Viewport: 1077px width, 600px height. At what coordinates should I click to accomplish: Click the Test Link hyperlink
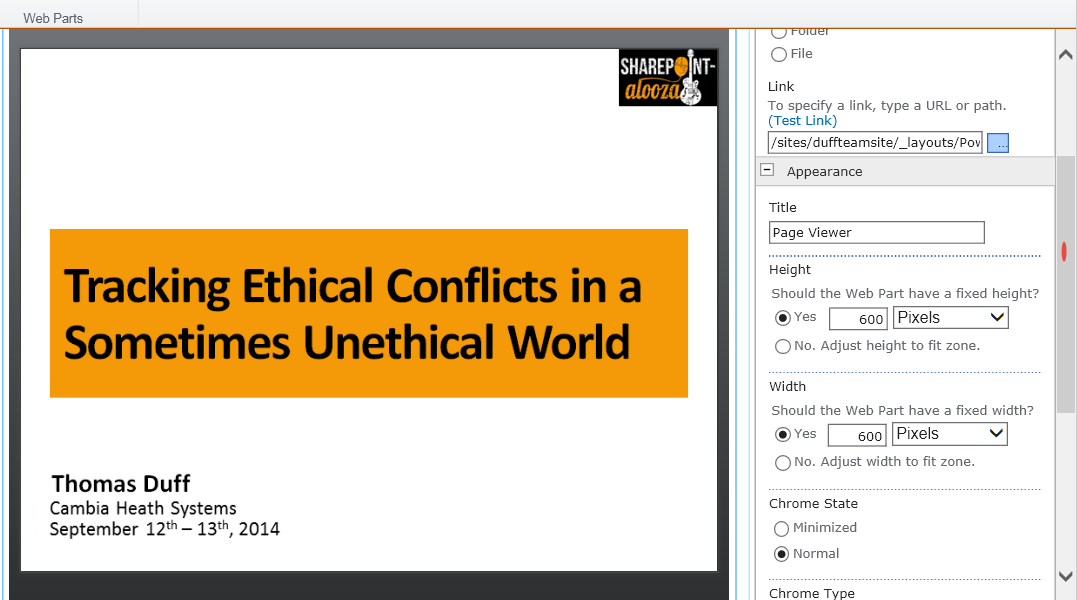[803, 121]
